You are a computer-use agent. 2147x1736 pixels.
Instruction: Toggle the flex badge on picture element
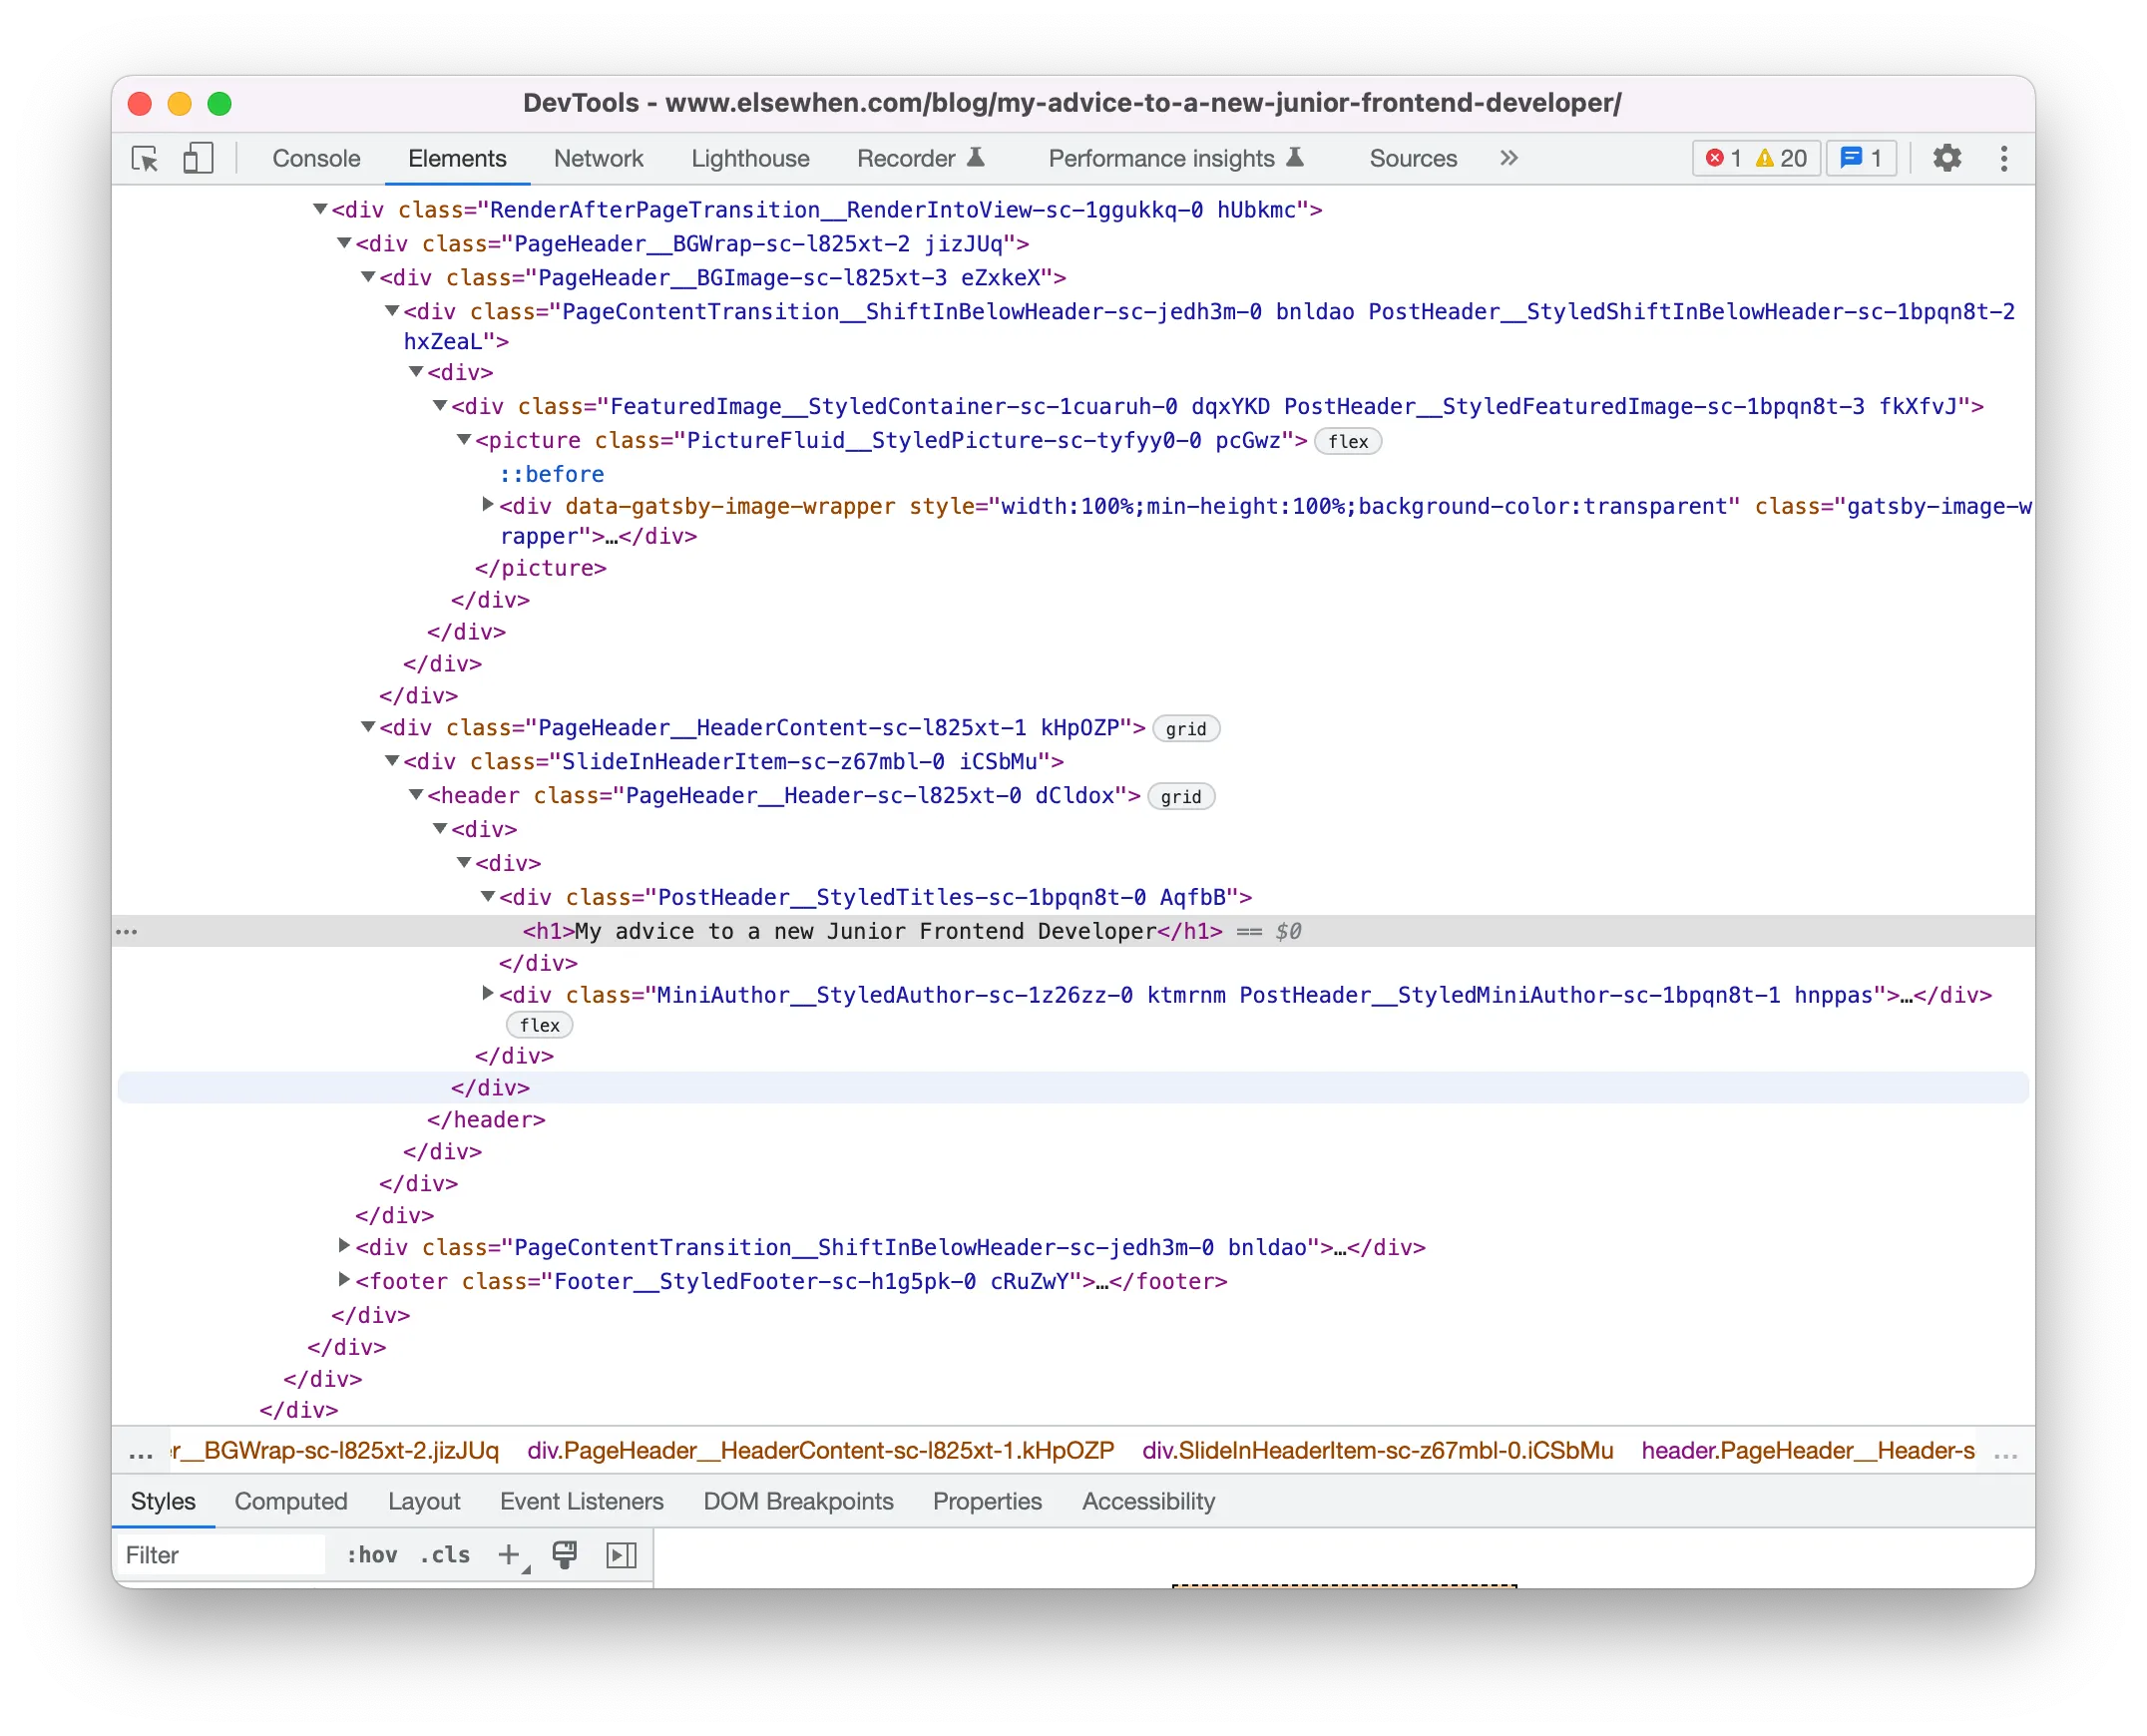[1347, 441]
